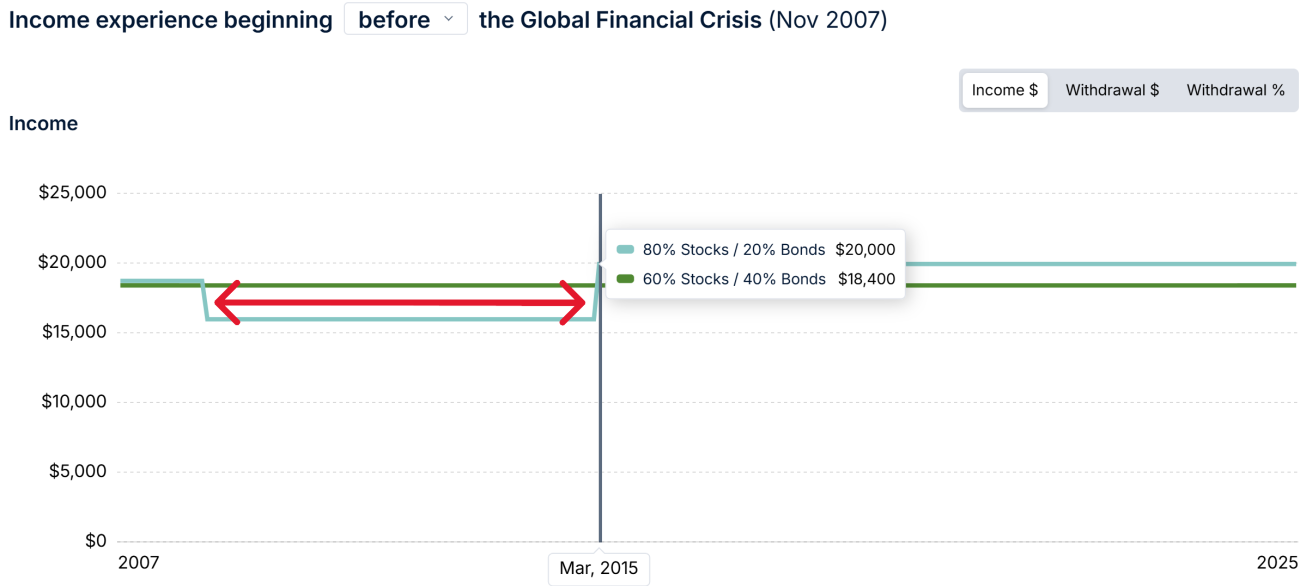Select the Income $ toggle option
This screenshot has width=1300, height=586.
1004,89
